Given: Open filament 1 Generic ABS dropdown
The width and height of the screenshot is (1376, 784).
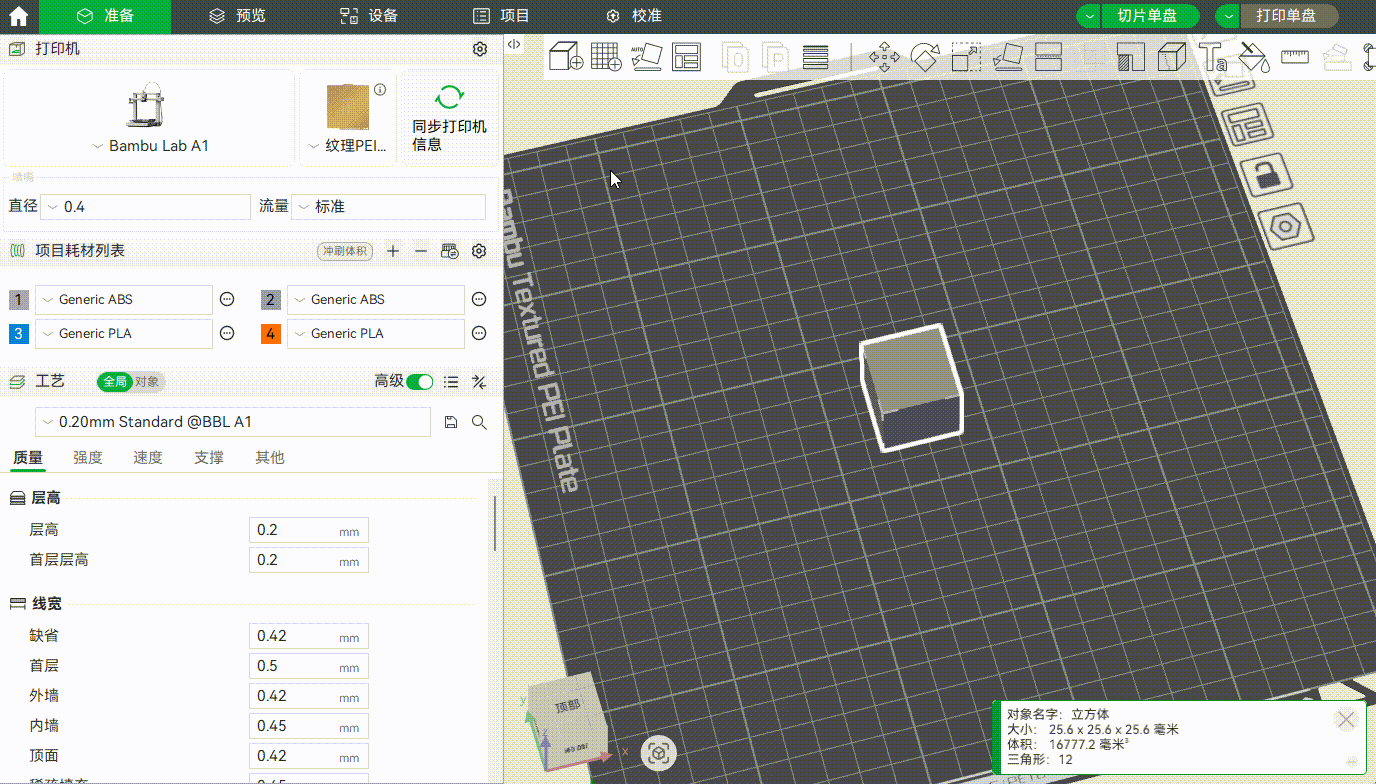Looking at the screenshot, I should 124,300.
